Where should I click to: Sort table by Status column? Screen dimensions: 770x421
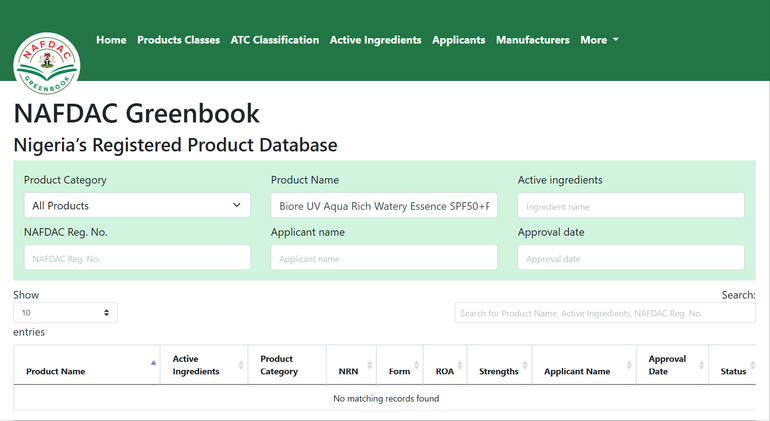(733, 365)
